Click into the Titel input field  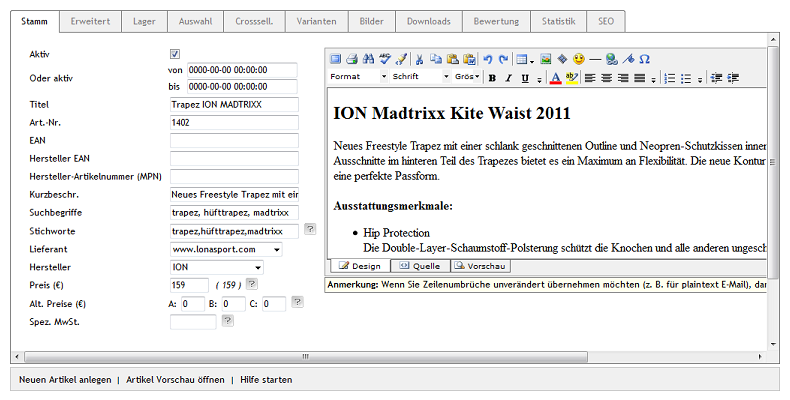(234, 105)
